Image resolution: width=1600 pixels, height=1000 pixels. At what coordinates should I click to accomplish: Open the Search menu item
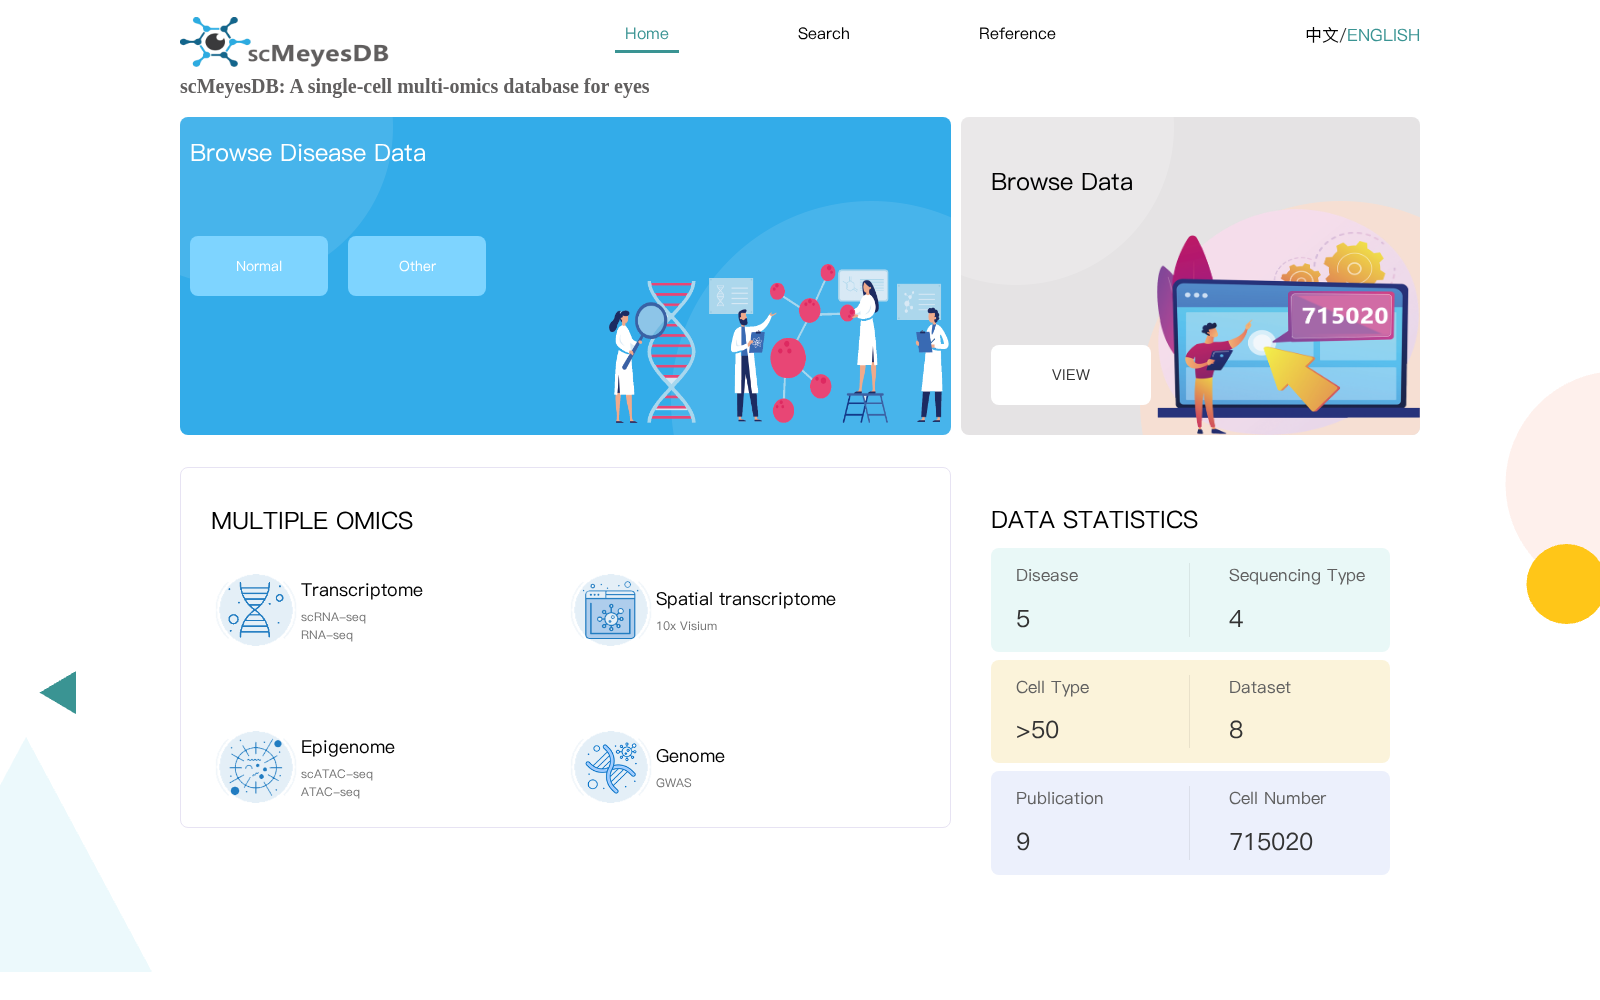click(824, 34)
